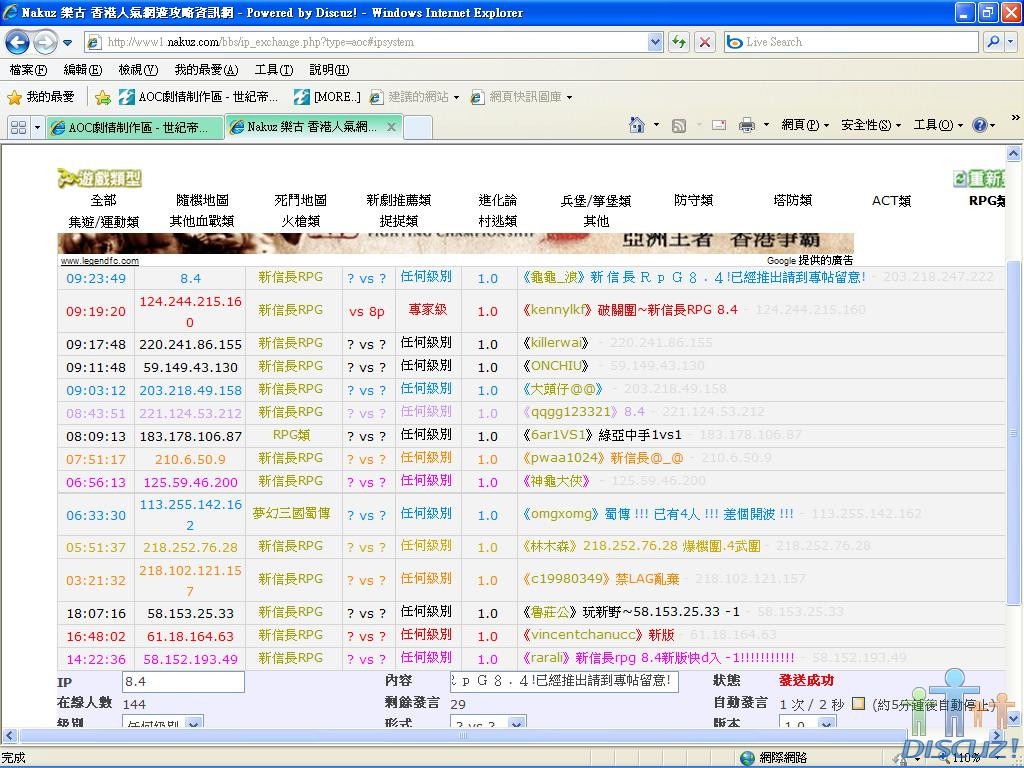Open the 編輯(E) menu
The height and width of the screenshot is (768, 1024).
click(x=83, y=70)
